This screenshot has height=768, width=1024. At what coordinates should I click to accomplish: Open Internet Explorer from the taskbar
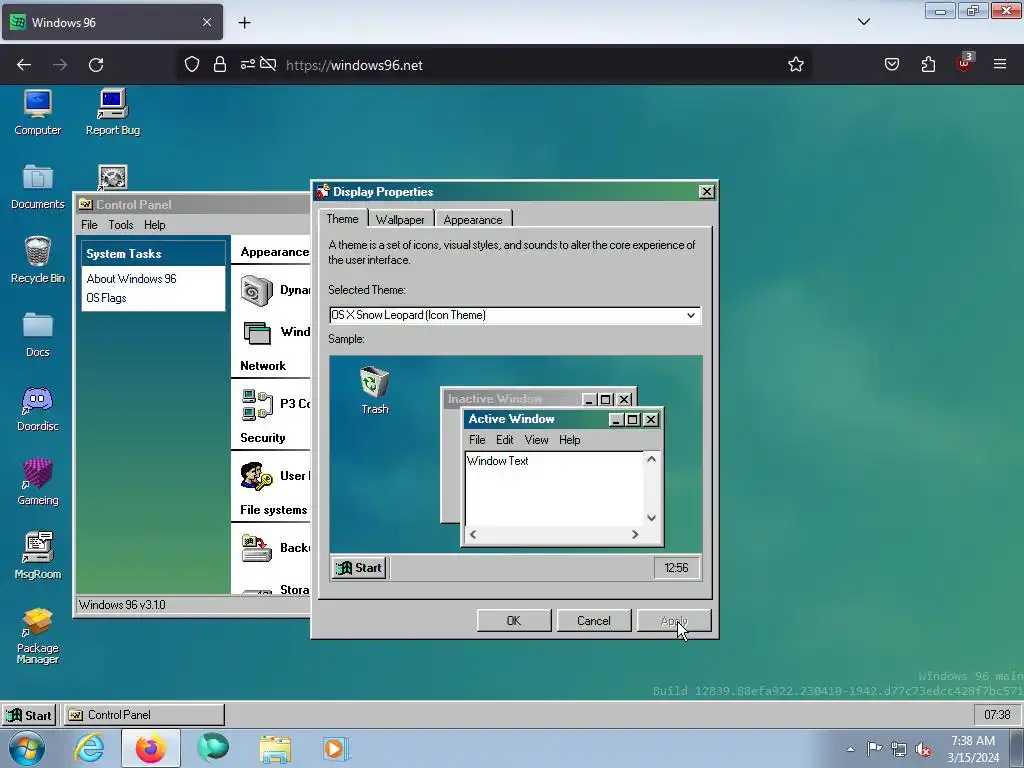click(x=89, y=748)
